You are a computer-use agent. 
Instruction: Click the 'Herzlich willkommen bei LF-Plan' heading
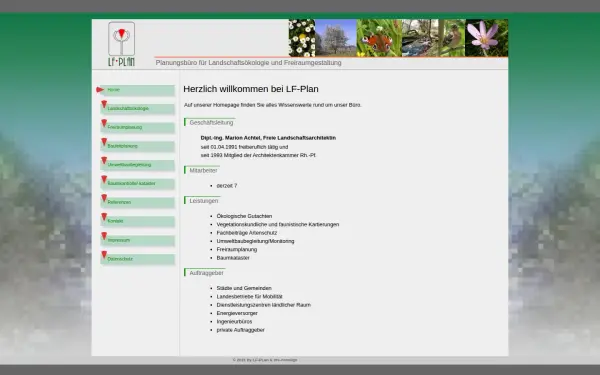tap(251, 89)
